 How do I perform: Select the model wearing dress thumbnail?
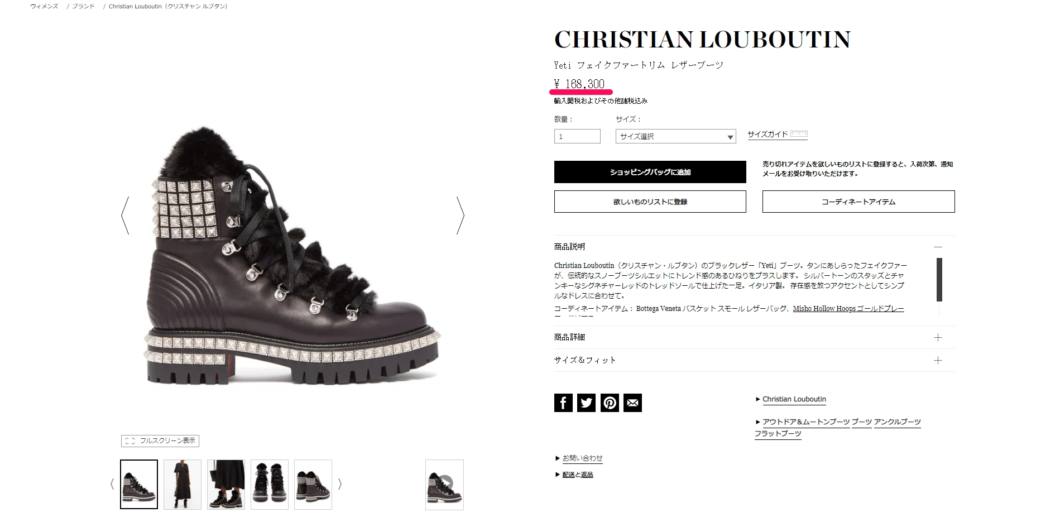[x=183, y=484]
